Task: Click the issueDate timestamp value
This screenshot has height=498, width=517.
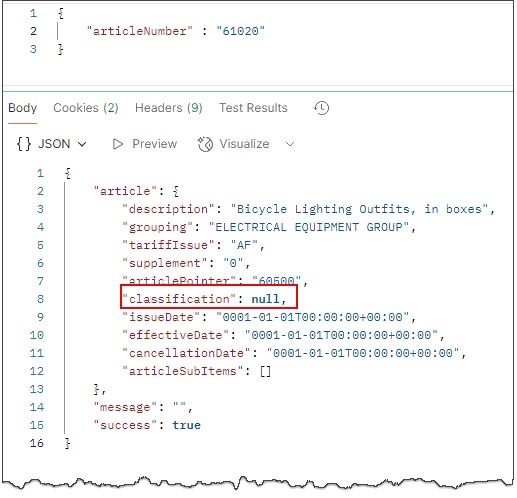Action: [312, 317]
